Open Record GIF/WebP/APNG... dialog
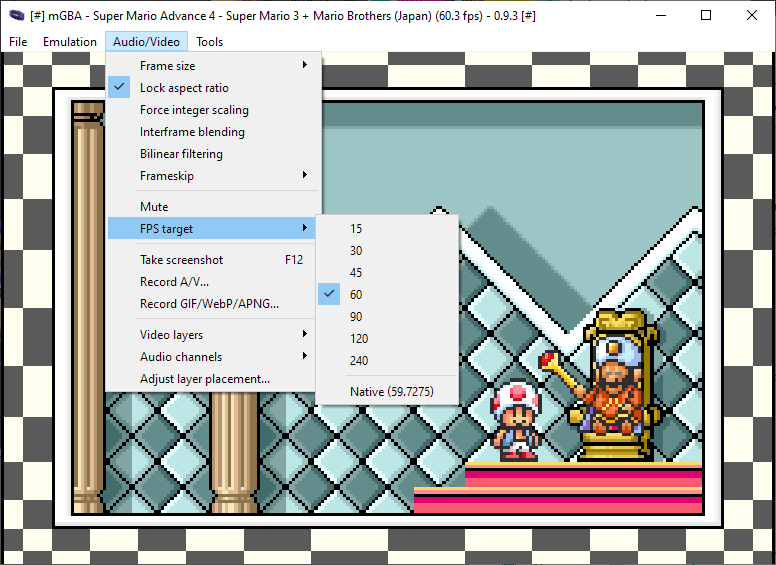 click(x=212, y=304)
